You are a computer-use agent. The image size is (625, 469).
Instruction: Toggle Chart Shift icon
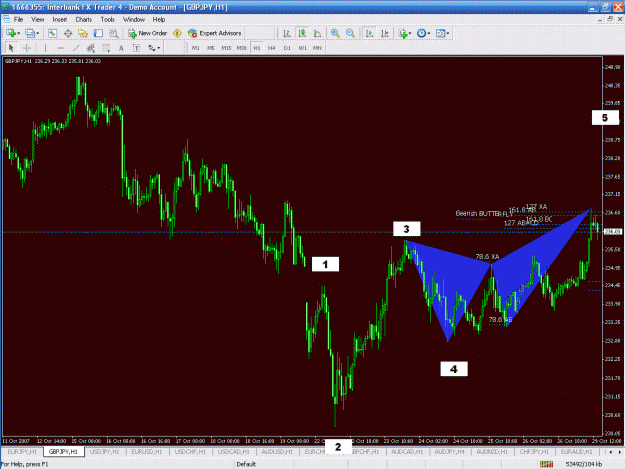click(x=385, y=33)
